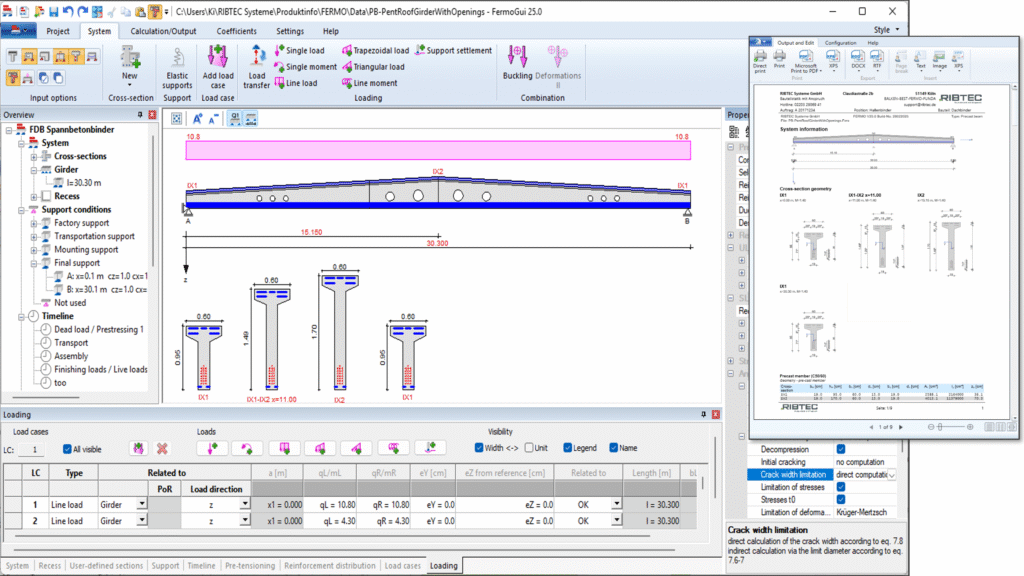Select Factory support in the tree

pyautogui.click(x=82, y=223)
